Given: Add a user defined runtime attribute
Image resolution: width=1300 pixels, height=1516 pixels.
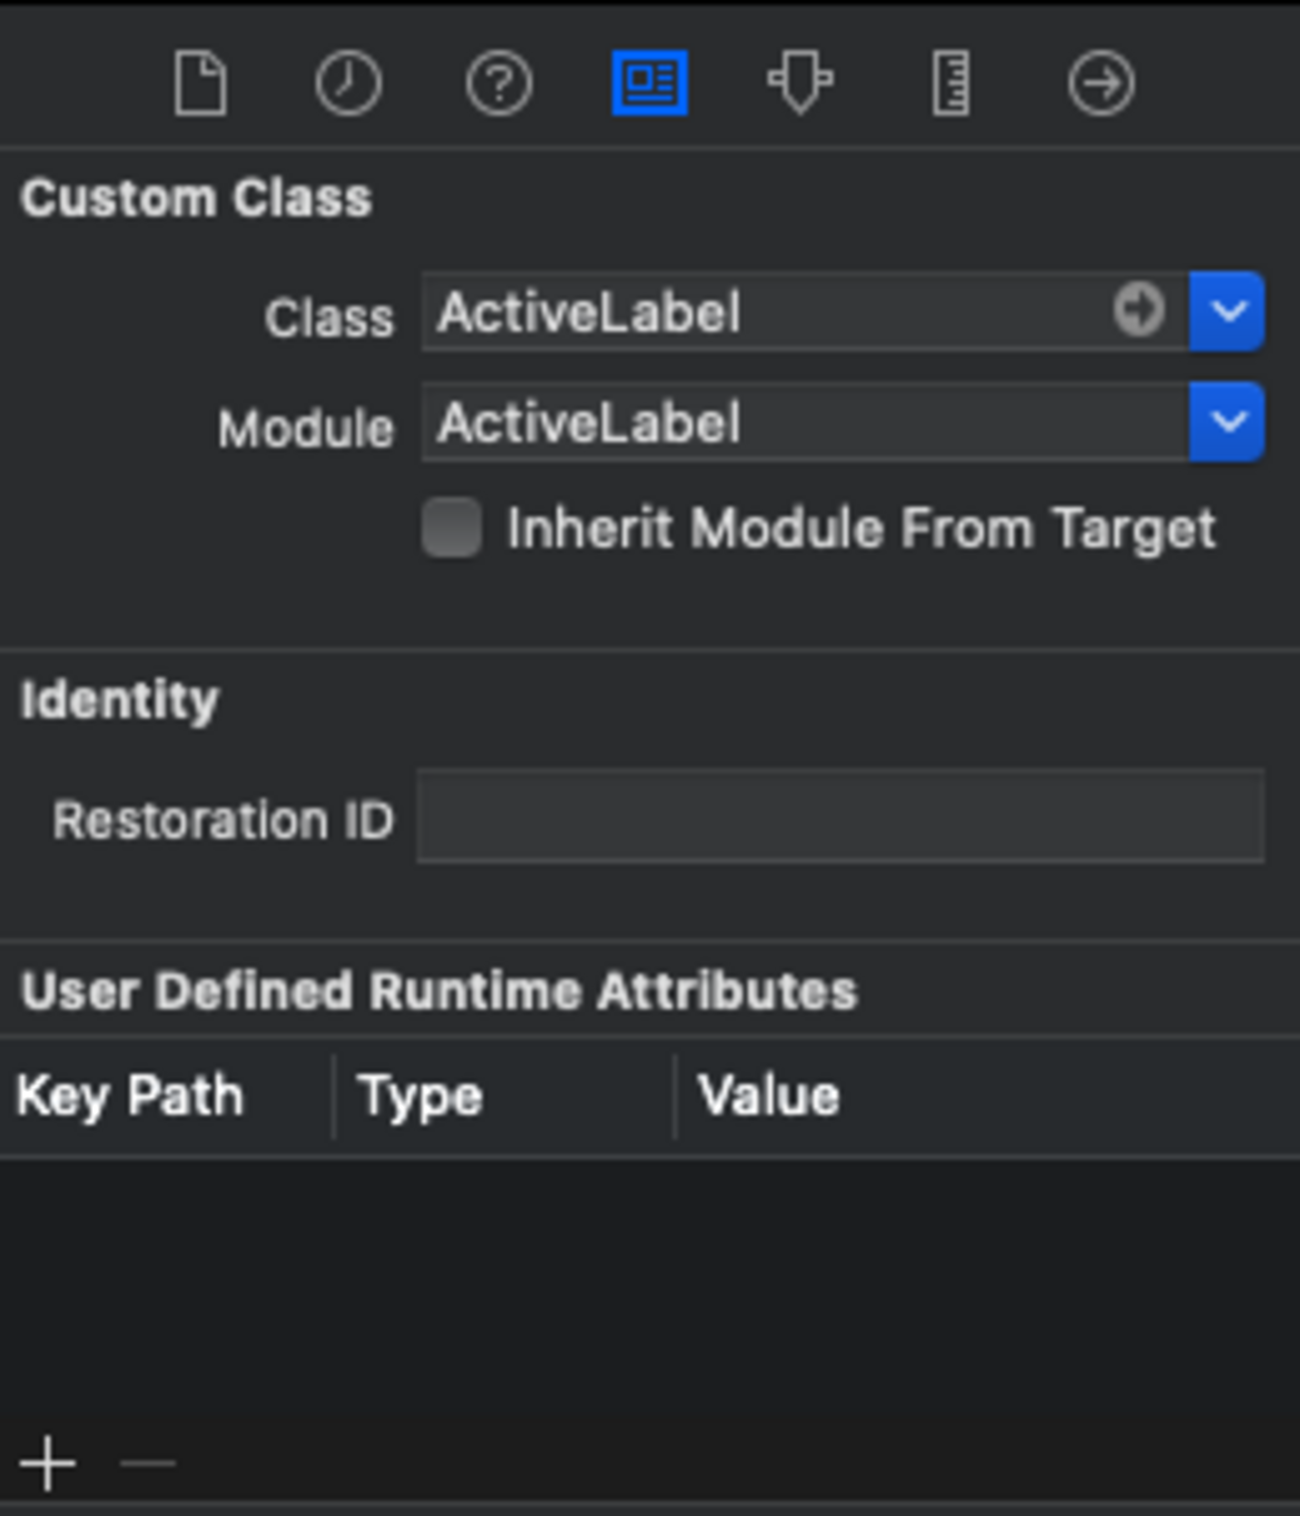Looking at the screenshot, I should coord(47,1463).
